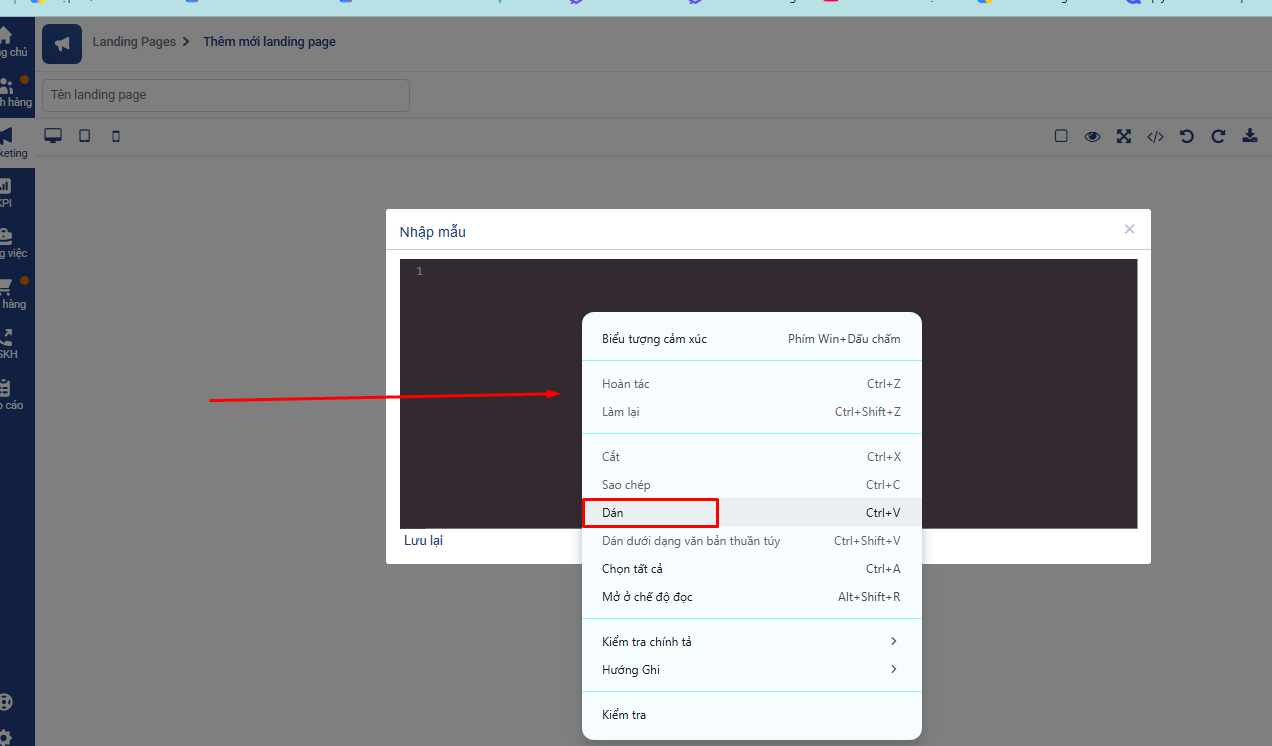Close the Nhập mẫu dialog

point(1129,229)
